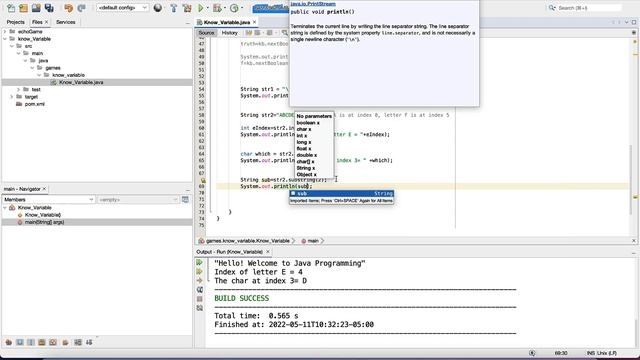Click the Open Project toolbar icon
The height and width of the screenshot is (360, 640).
click(36, 8)
